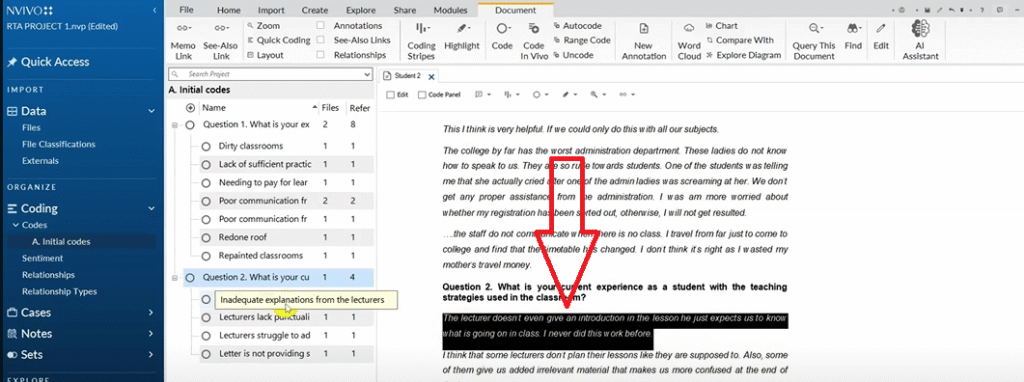Select the Highlight tool

click(x=462, y=36)
